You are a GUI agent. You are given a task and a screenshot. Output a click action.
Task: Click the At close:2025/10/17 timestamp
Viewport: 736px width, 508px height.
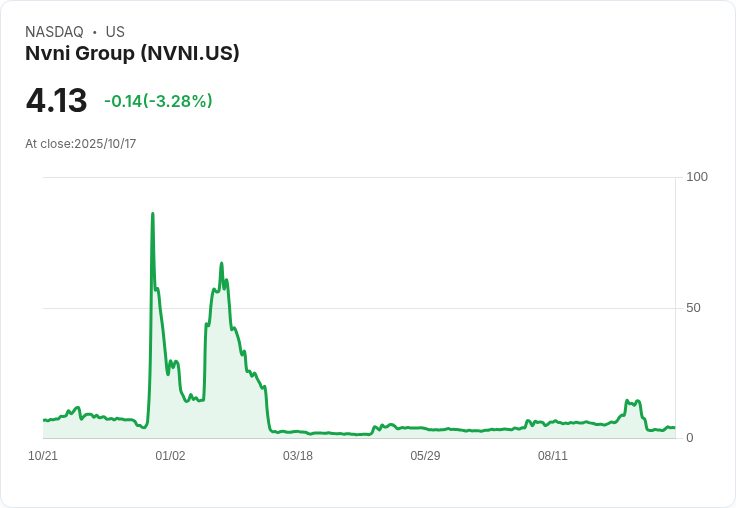(81, 144)
